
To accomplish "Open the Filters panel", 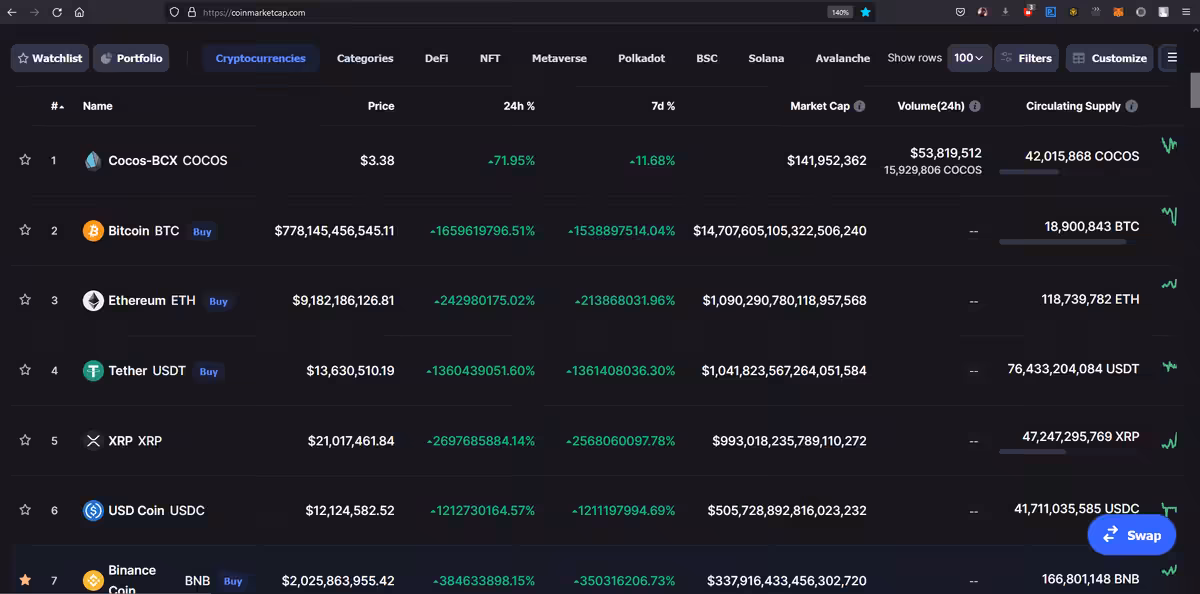I will 1026,58.
